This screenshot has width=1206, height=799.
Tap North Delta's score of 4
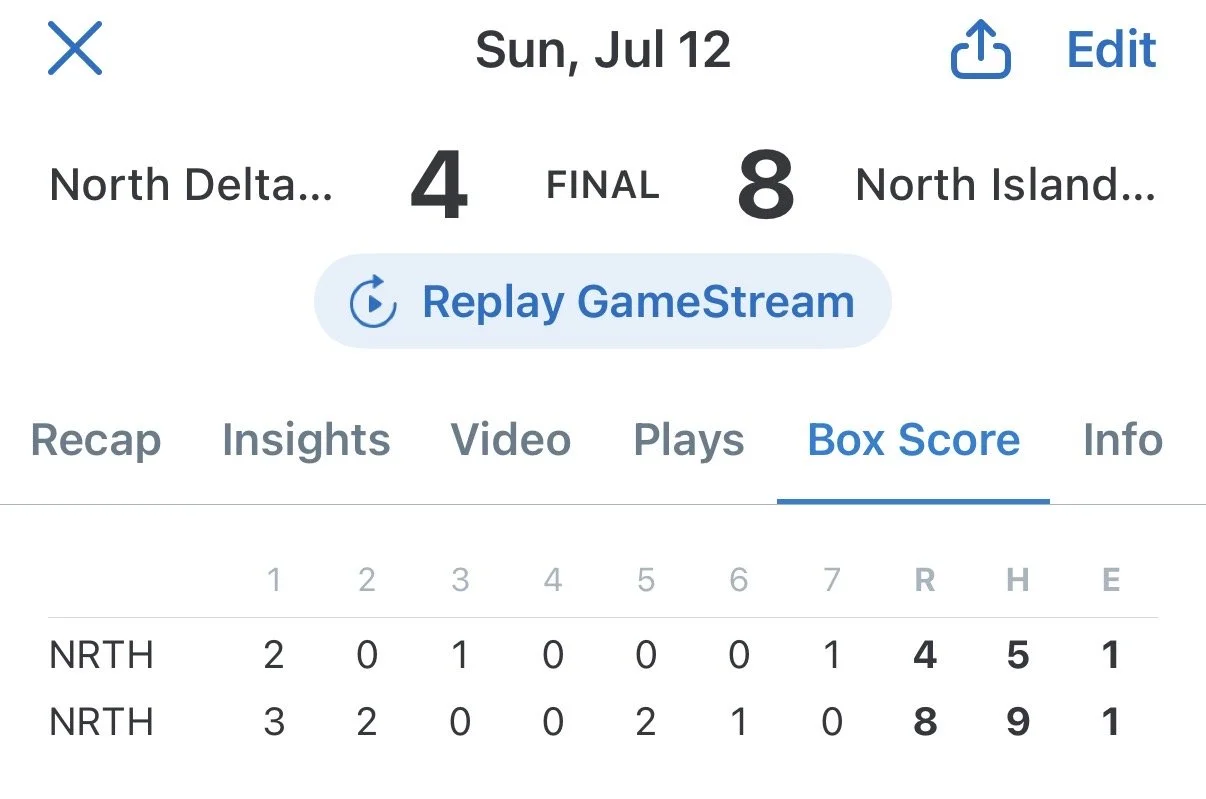tap(439, 186)
